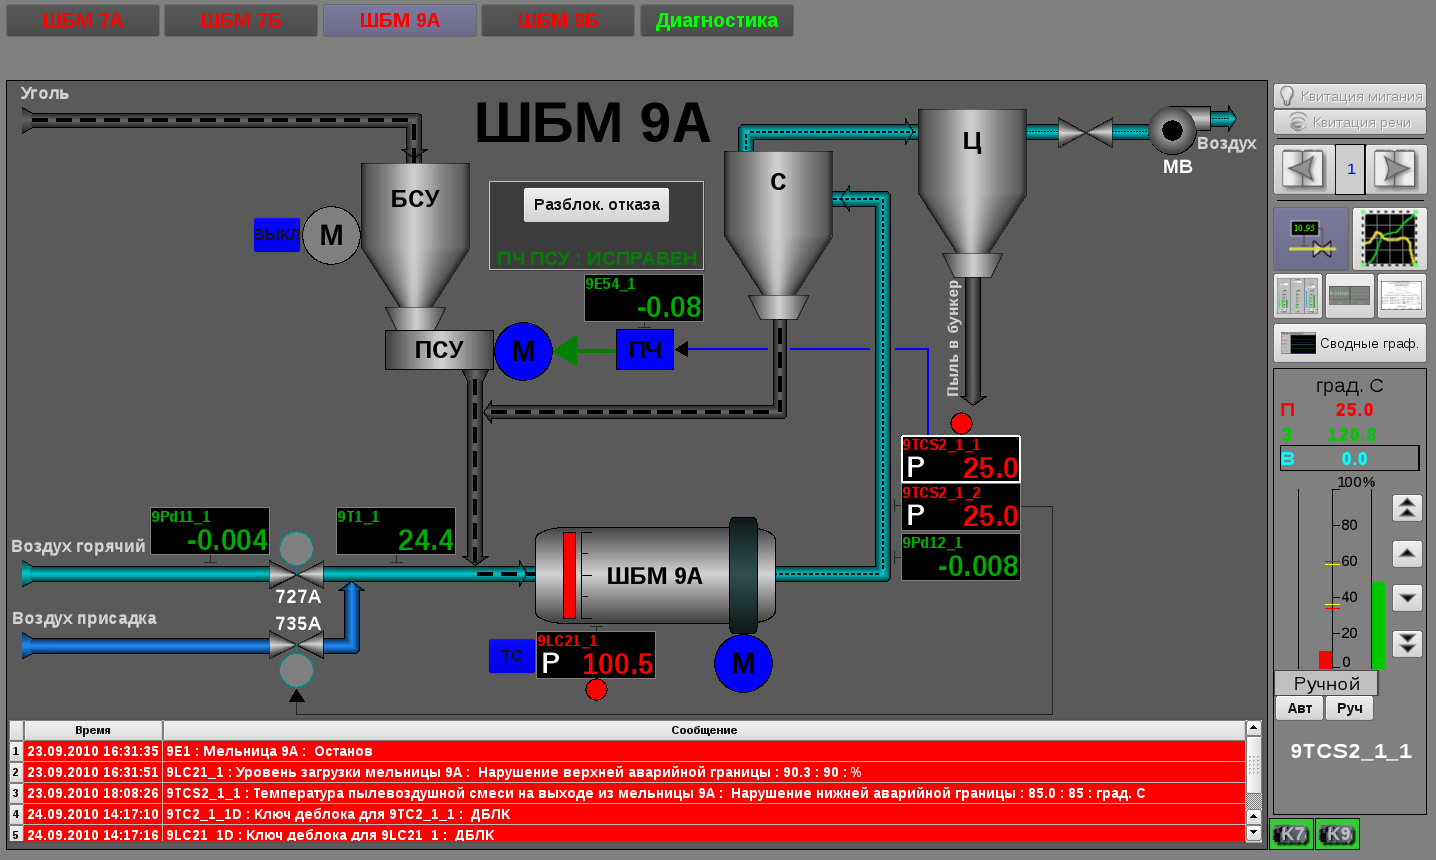This screenshot has height=860, width=1436.
Task: Click the Разблок. отказа button
Action: (596, 205)
